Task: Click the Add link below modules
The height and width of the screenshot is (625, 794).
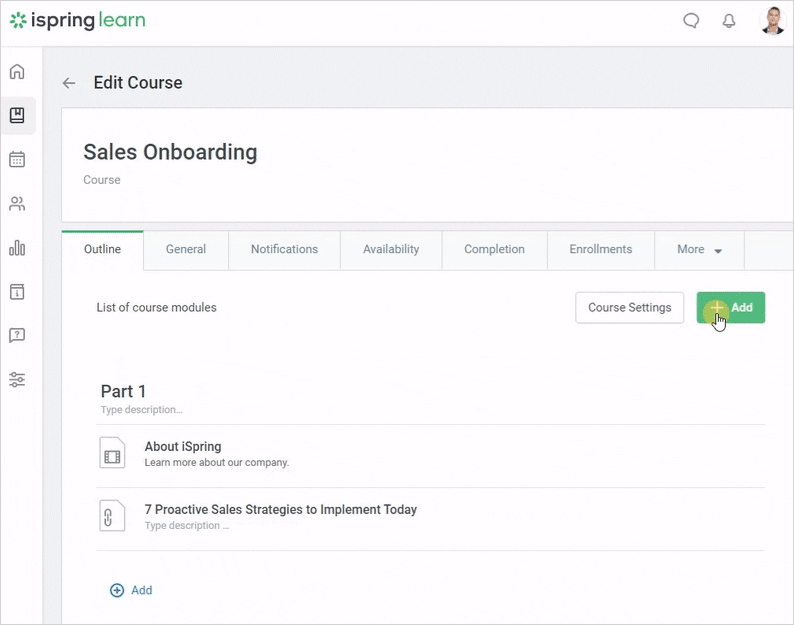Action: coord(131,591)
